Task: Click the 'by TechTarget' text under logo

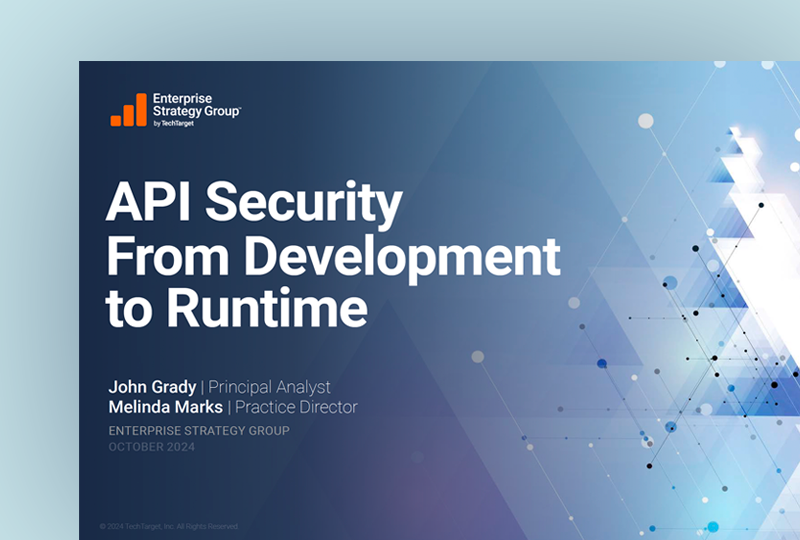Action: click(173, 124)
